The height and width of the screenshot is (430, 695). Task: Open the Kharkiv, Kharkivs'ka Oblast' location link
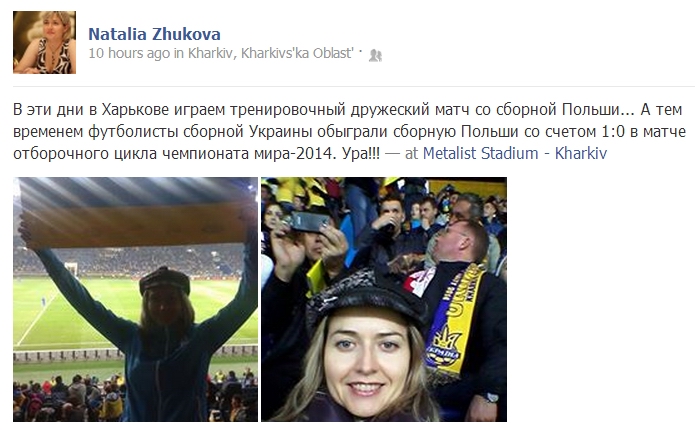[271, 53]
